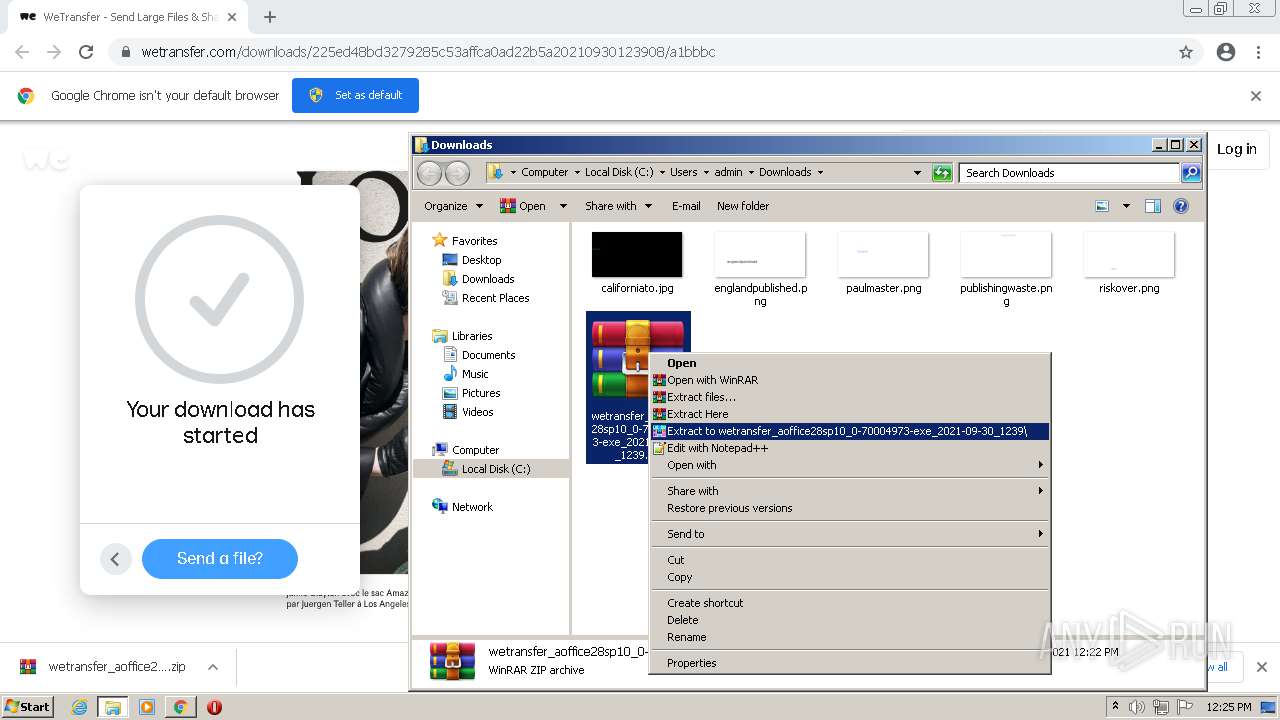Expand the Computer breadcrumb arrow
This screenshot has width=1280, height=720.
pos(577,173)
